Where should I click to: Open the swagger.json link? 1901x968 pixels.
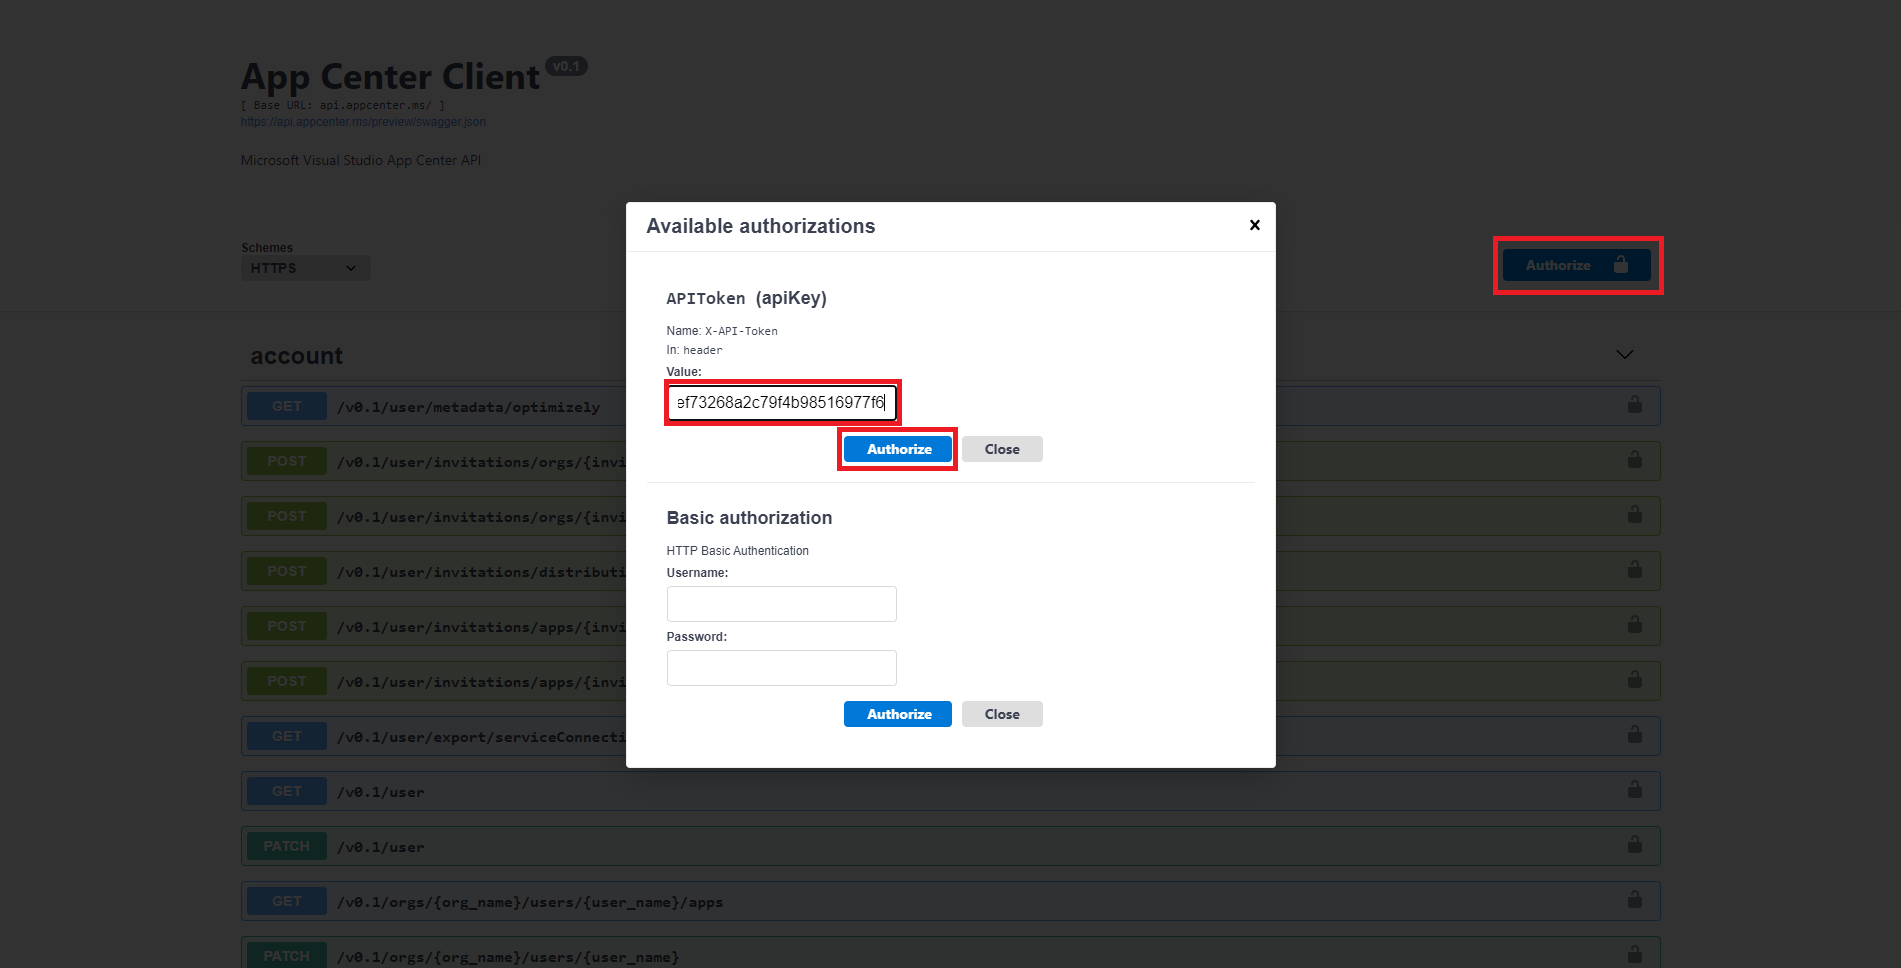tap(363, 122)
